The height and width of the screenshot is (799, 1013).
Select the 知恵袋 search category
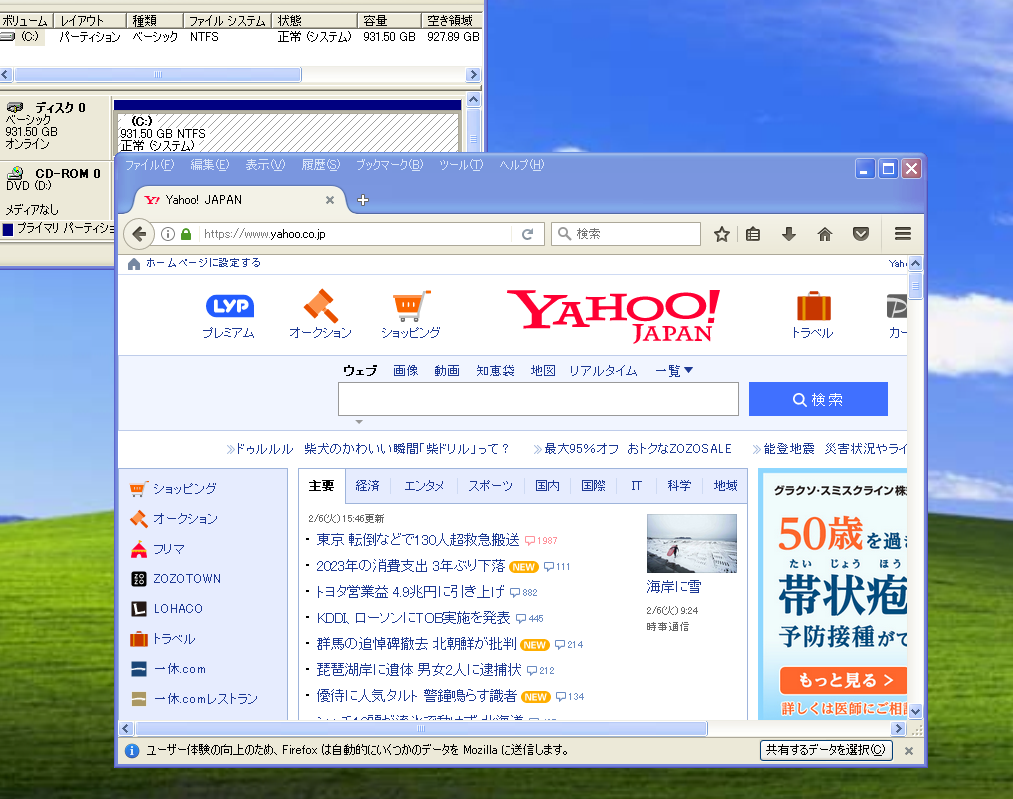496,371
